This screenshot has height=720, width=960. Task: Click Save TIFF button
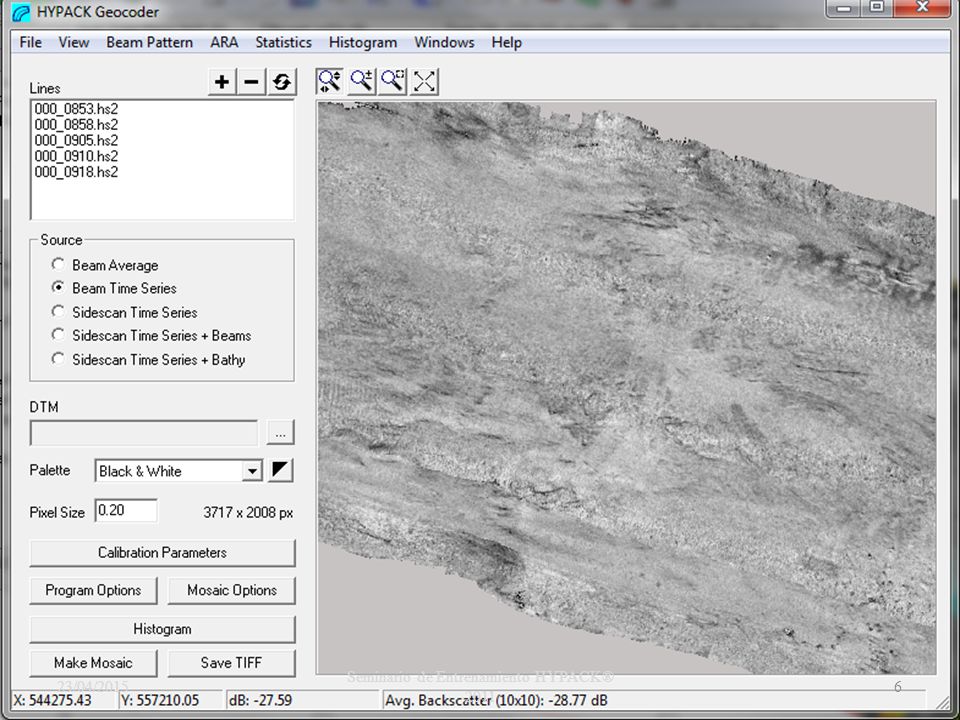[x=231, y=662]
